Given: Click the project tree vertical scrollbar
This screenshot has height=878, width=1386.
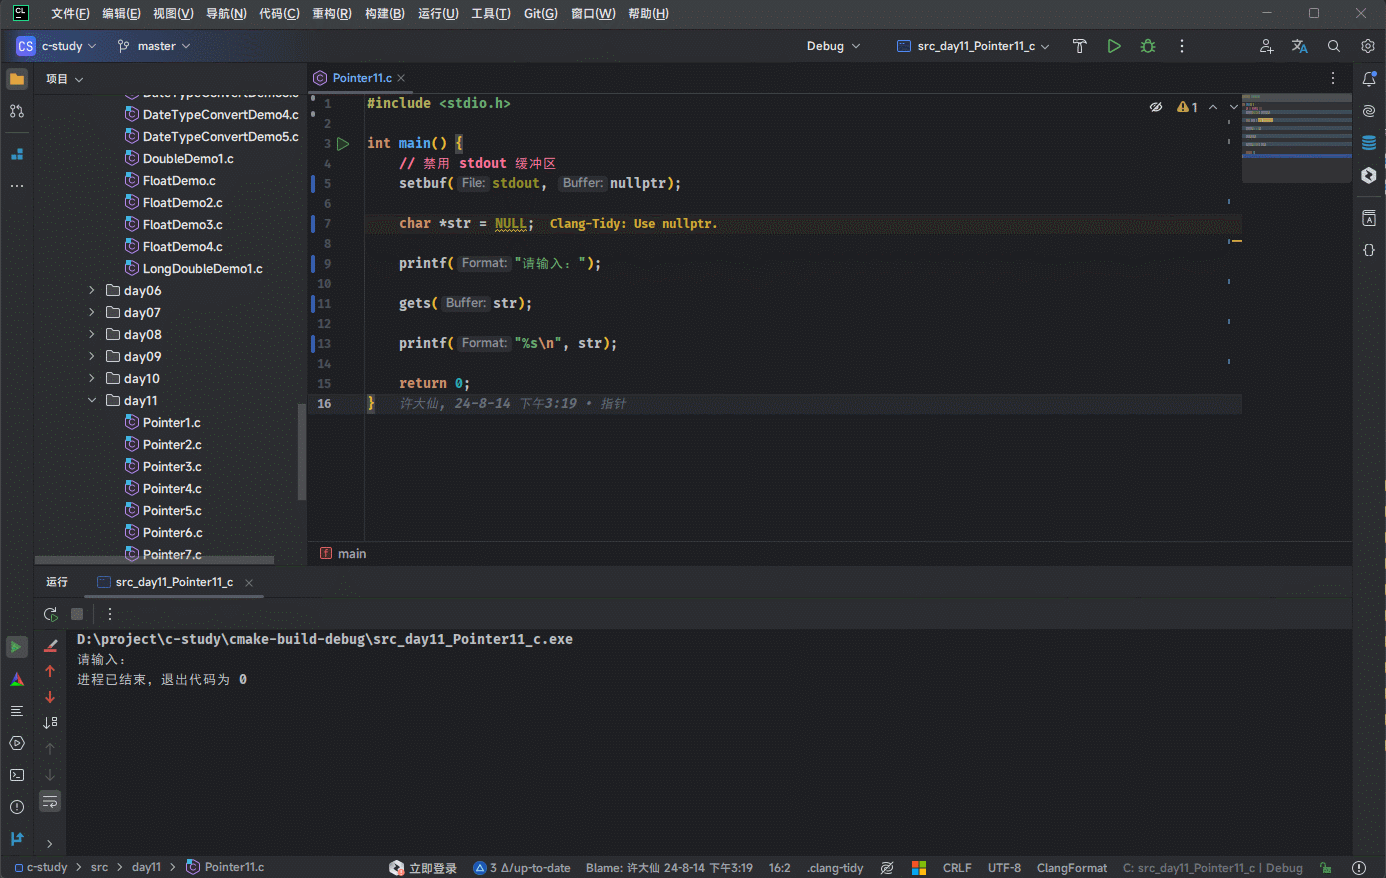Looking at the screenshot, I should 301,450.
